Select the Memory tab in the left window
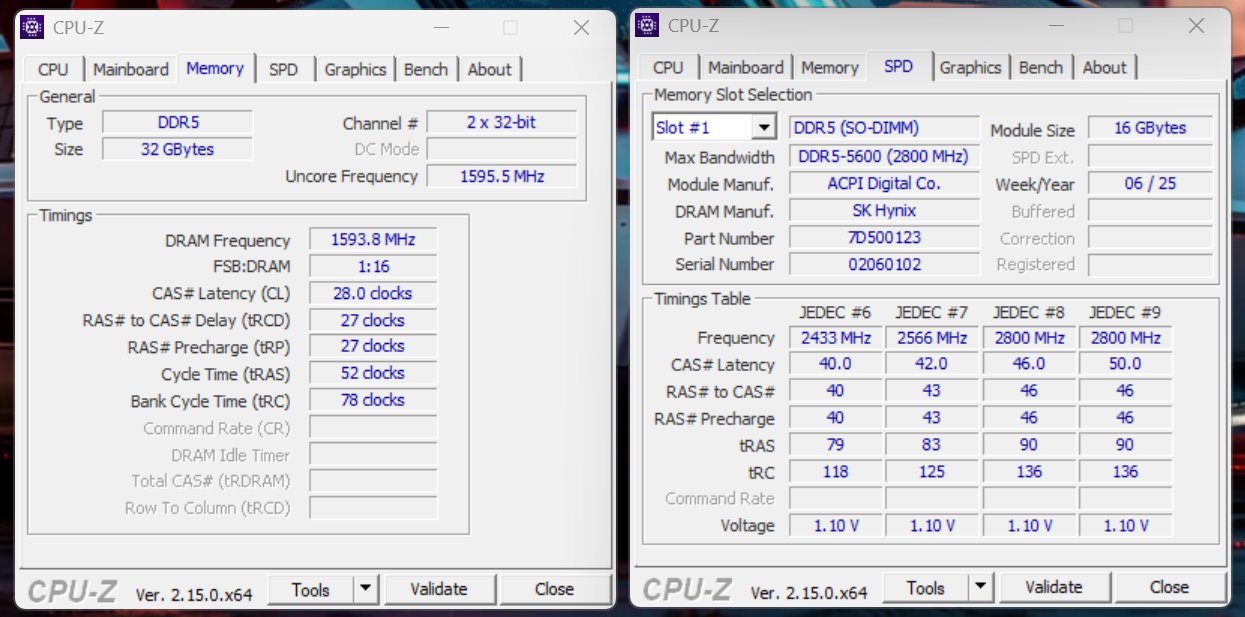1245x617 pixels. click(x=215, y=68)
